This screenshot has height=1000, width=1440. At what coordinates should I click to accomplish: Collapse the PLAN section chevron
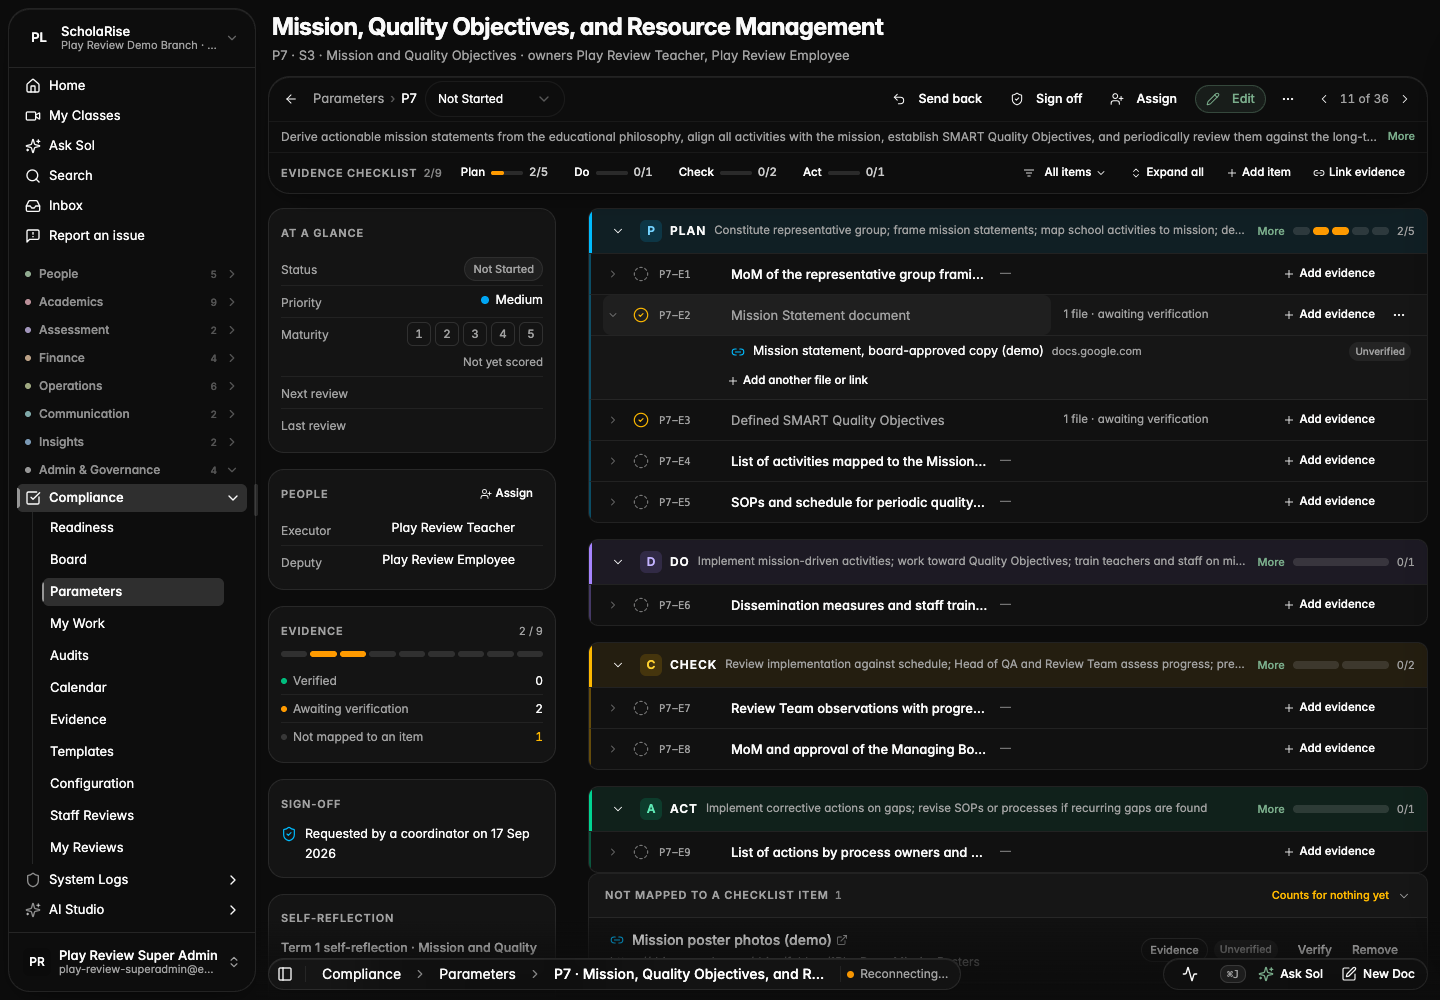click(618, 231)
